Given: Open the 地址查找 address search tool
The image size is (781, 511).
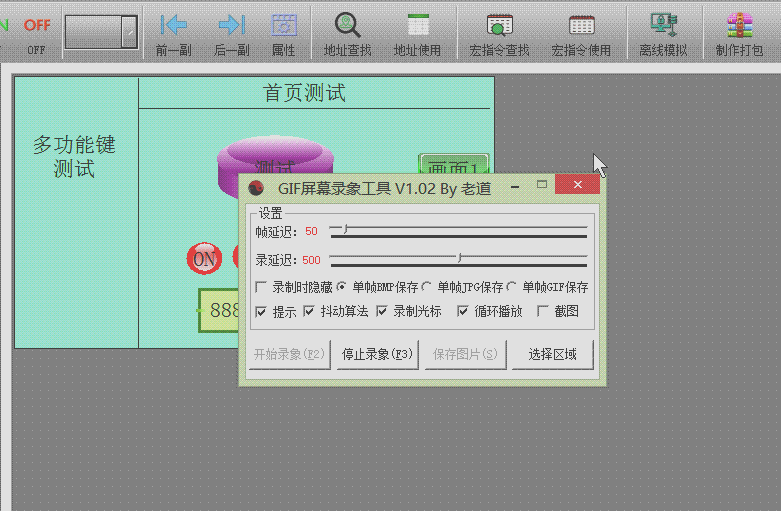Looking at the screenshot, I should tap(347, 26).
